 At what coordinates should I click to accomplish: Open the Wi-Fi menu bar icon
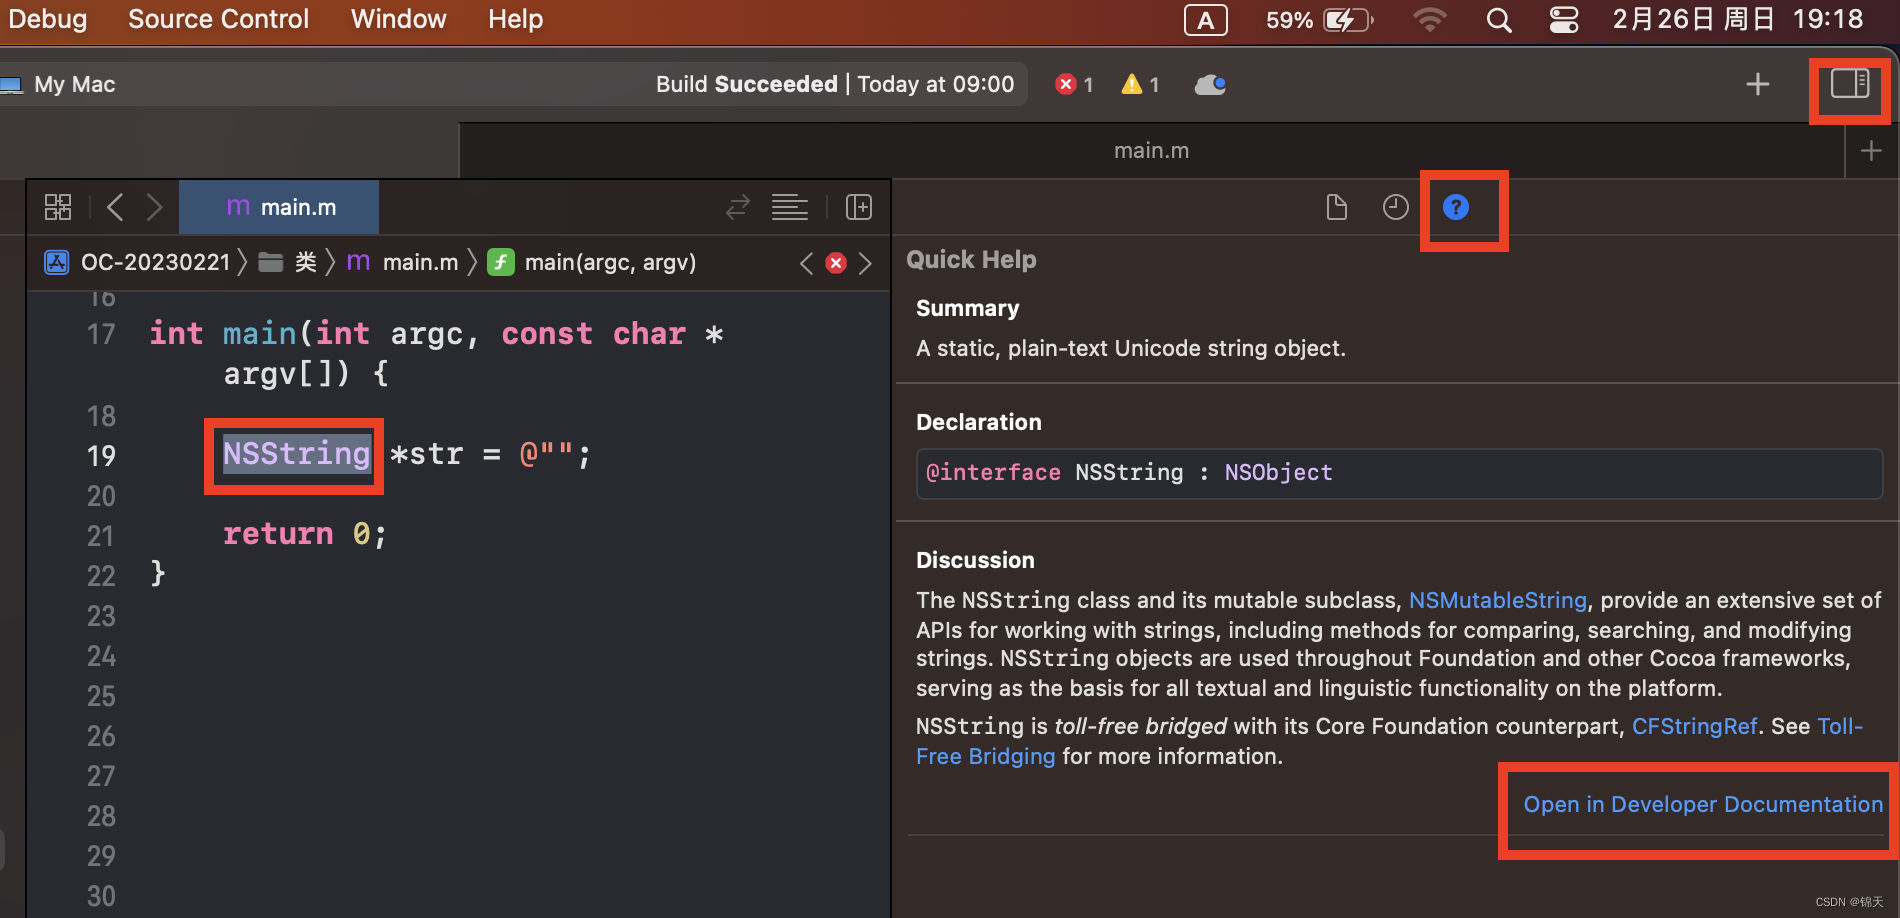[x=1430, y=20]
